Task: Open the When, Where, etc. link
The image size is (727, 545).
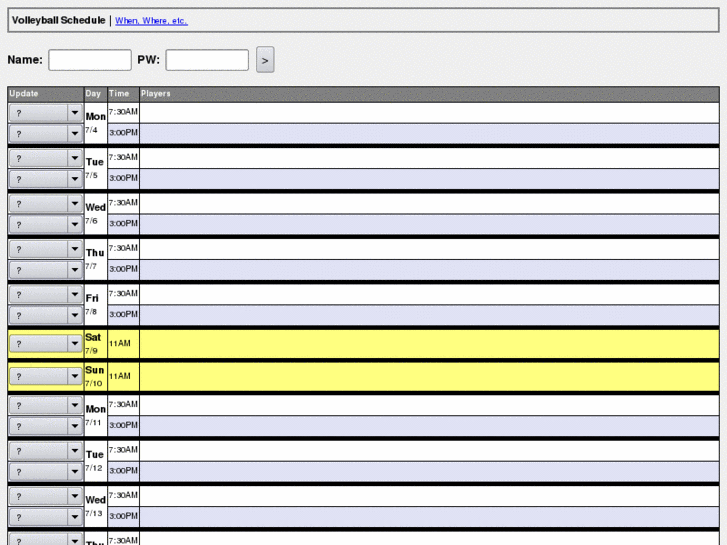Action: [152, 21]
